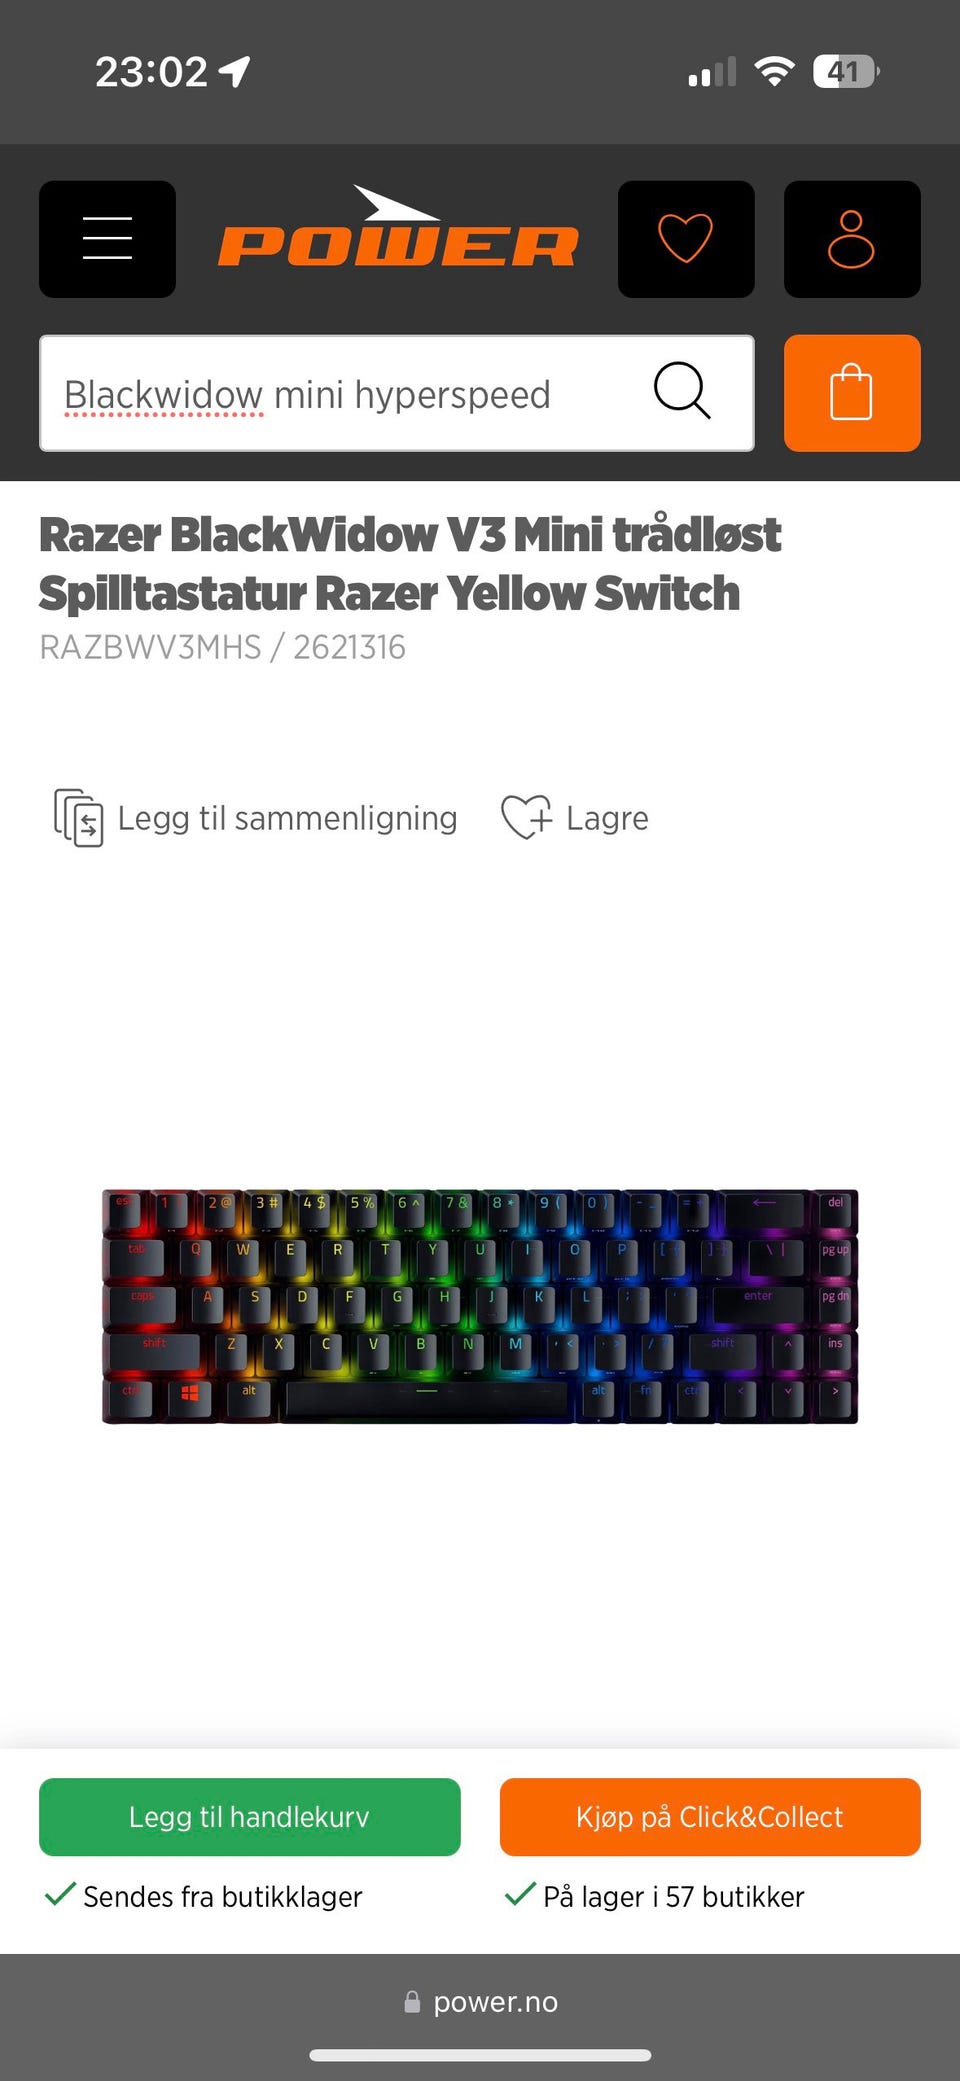The image size is (960, 2081).
Task: Open the orange shopping bag cart
Action: pyautogui.click(x=852, y=393)
